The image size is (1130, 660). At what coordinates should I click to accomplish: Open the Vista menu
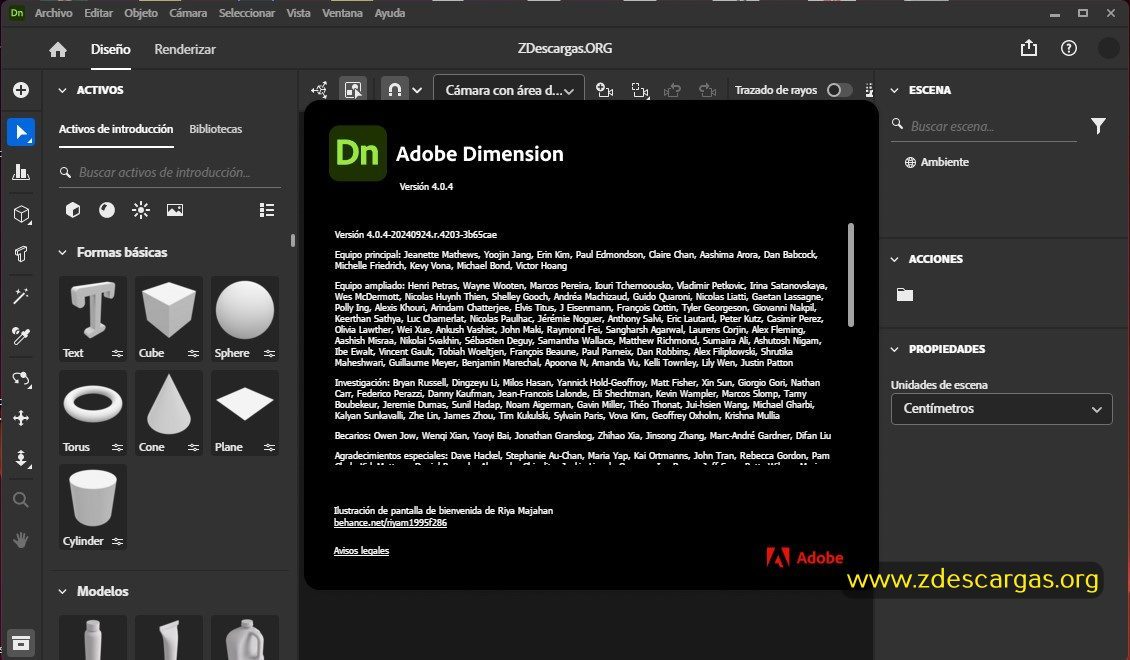pyautogui.click(x=298, y=13)
